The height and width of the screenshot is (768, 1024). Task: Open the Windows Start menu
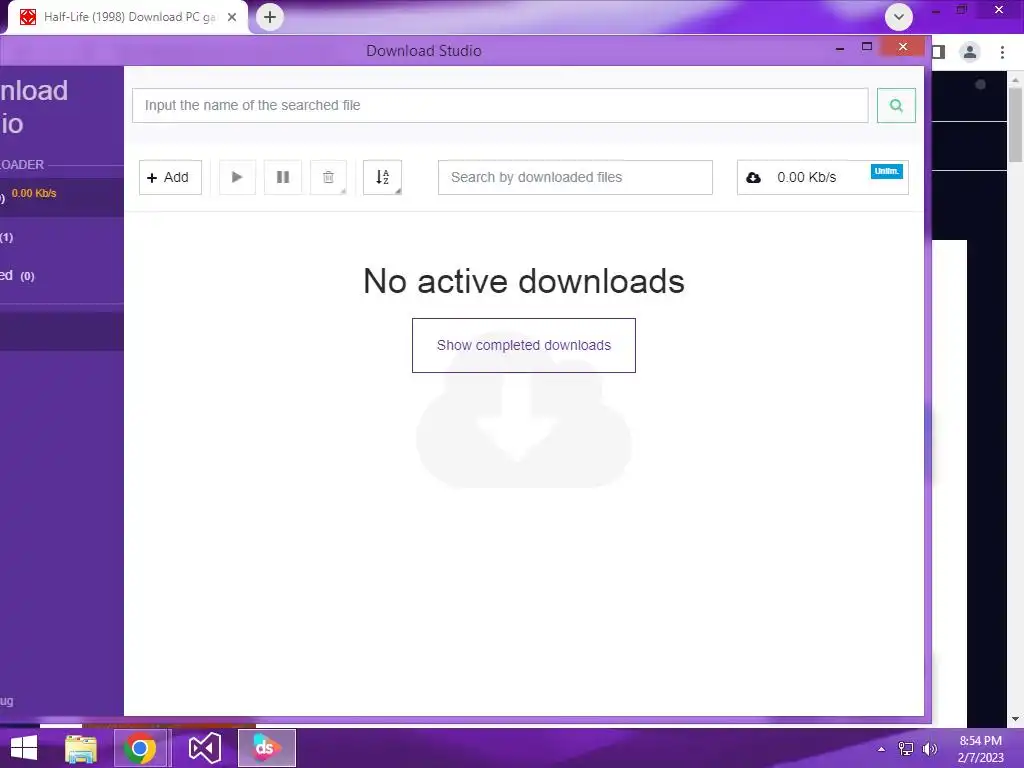(24, 748)
